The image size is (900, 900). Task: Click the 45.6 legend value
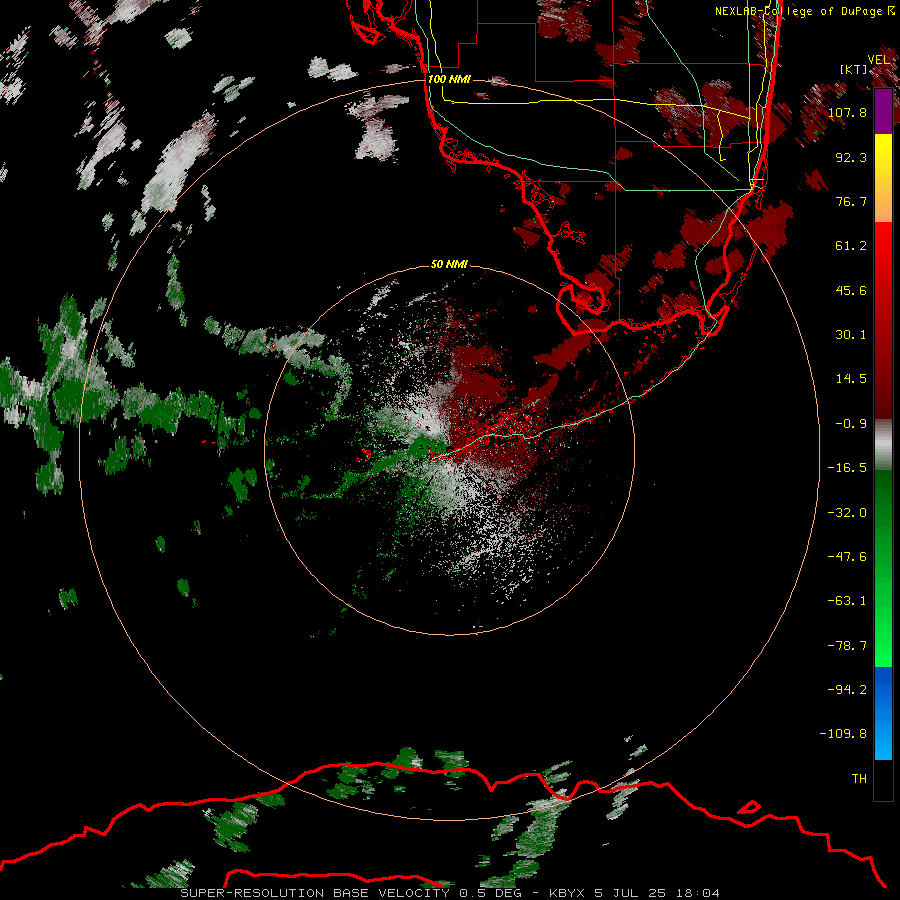(851, 290)
